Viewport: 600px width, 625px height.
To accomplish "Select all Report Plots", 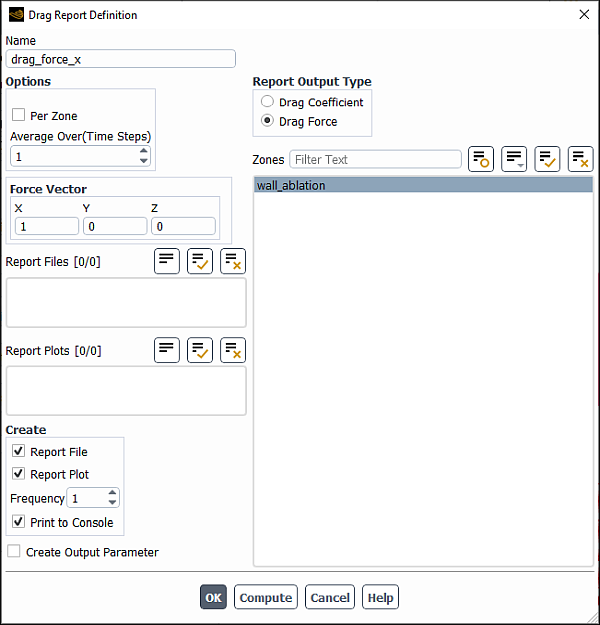I will click(200, 350).
